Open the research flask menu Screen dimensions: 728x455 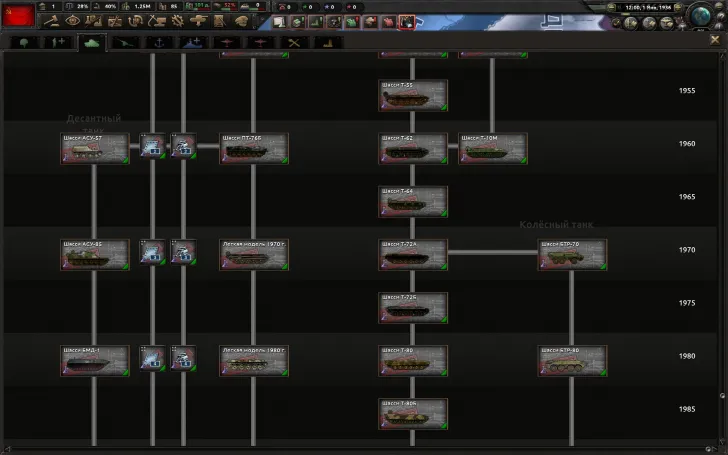coord(93,21)
